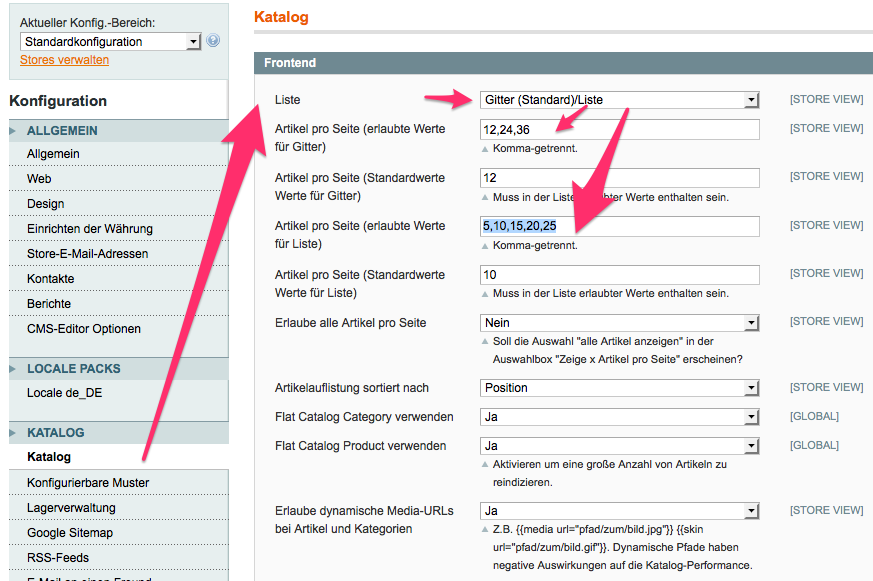
Task: Open the Allgemein configuration page
Action: click(53, 154)
